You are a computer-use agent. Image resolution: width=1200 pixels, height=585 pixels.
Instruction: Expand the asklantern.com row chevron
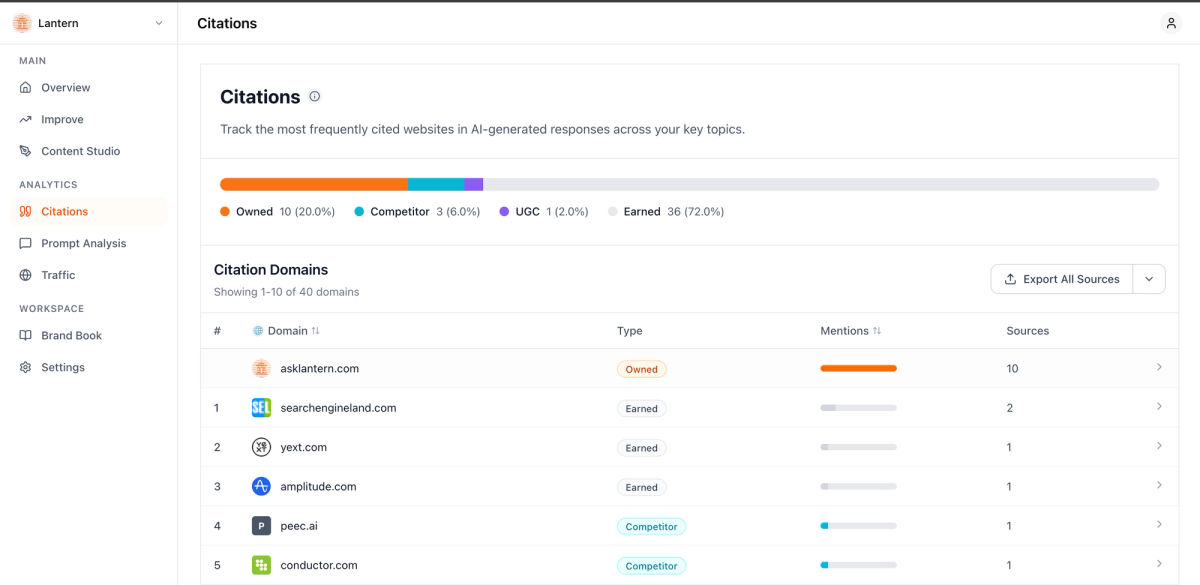tap(1159, 368)
